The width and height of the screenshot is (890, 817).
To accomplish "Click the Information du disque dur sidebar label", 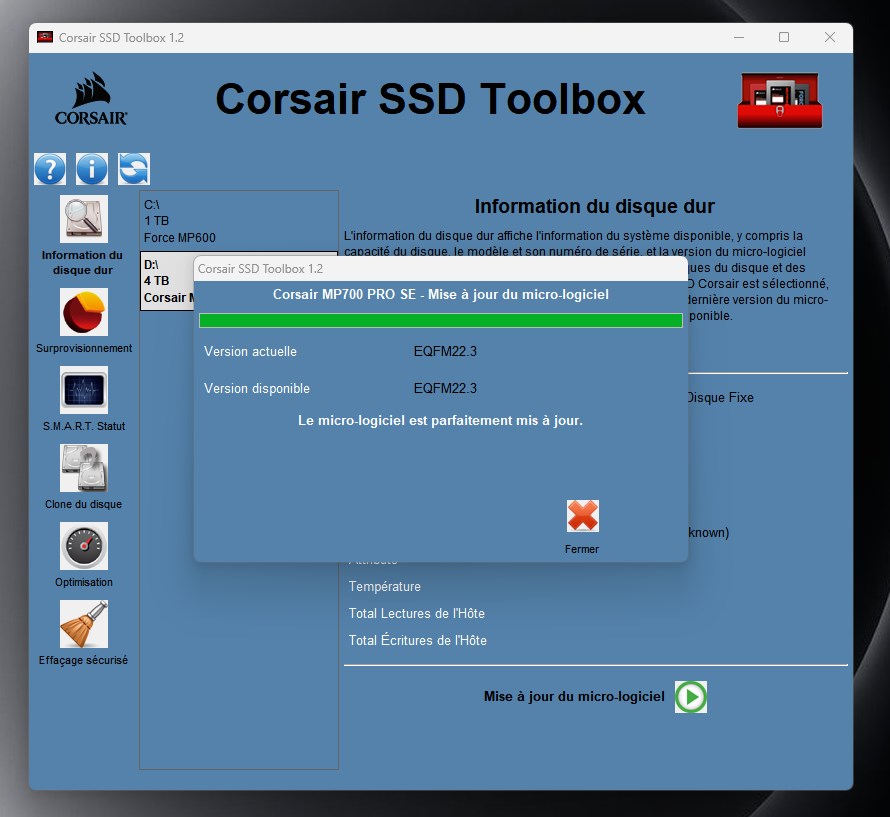I will [83, 262].
